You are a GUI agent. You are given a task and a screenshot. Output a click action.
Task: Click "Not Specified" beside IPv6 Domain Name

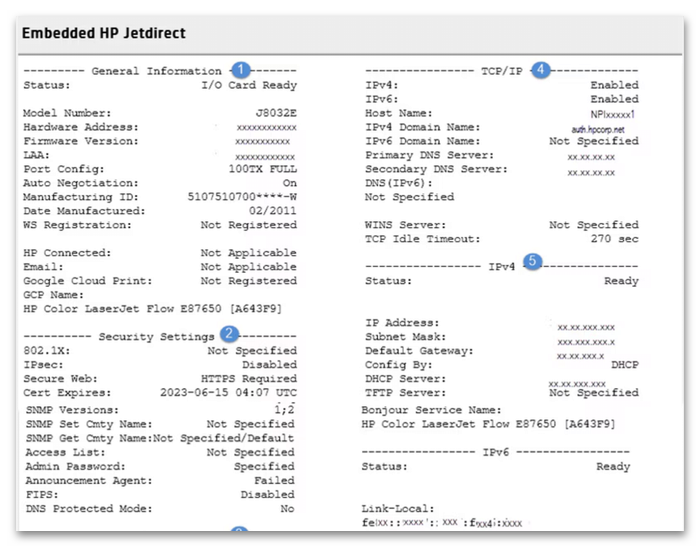point(594,141)
